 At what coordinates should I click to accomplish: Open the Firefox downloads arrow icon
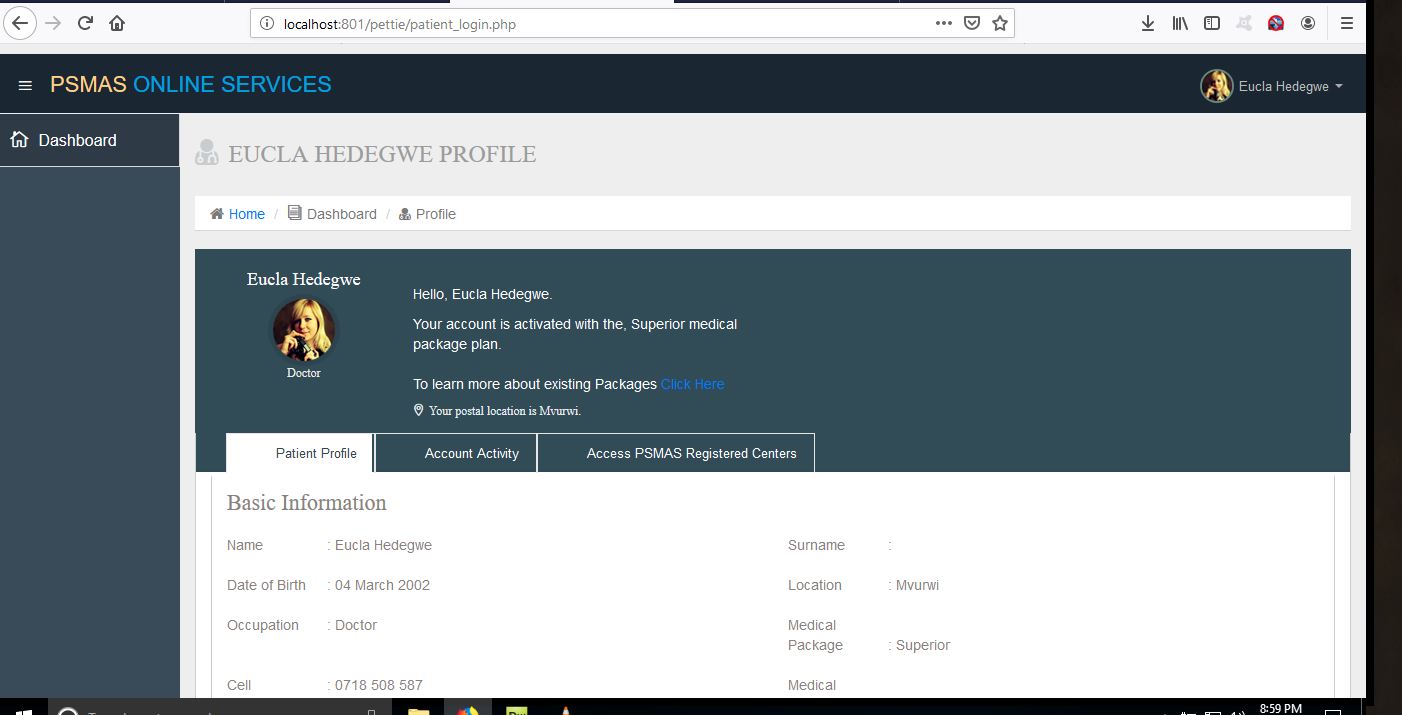click(x=1148, y=23)
